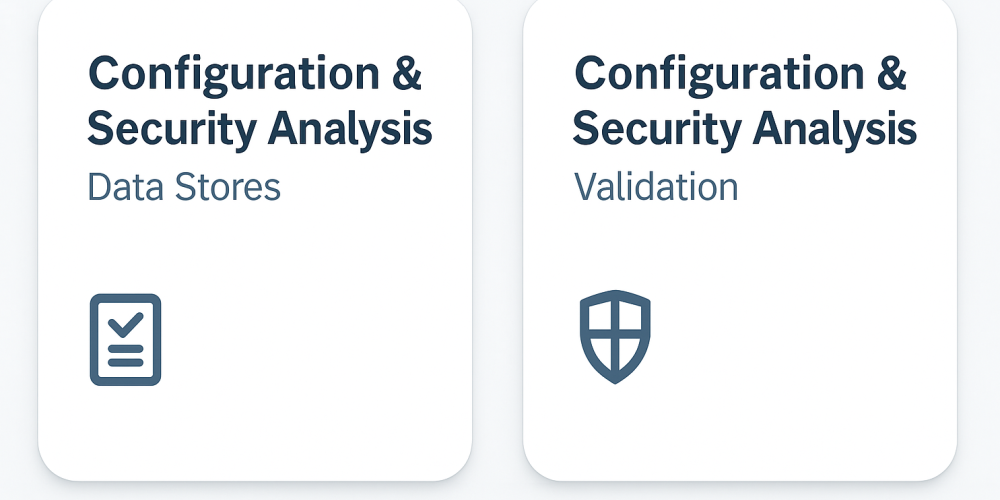Click 'Configuration &' line in Data Stores tile
1000x500 pixels.
[255, 74]
